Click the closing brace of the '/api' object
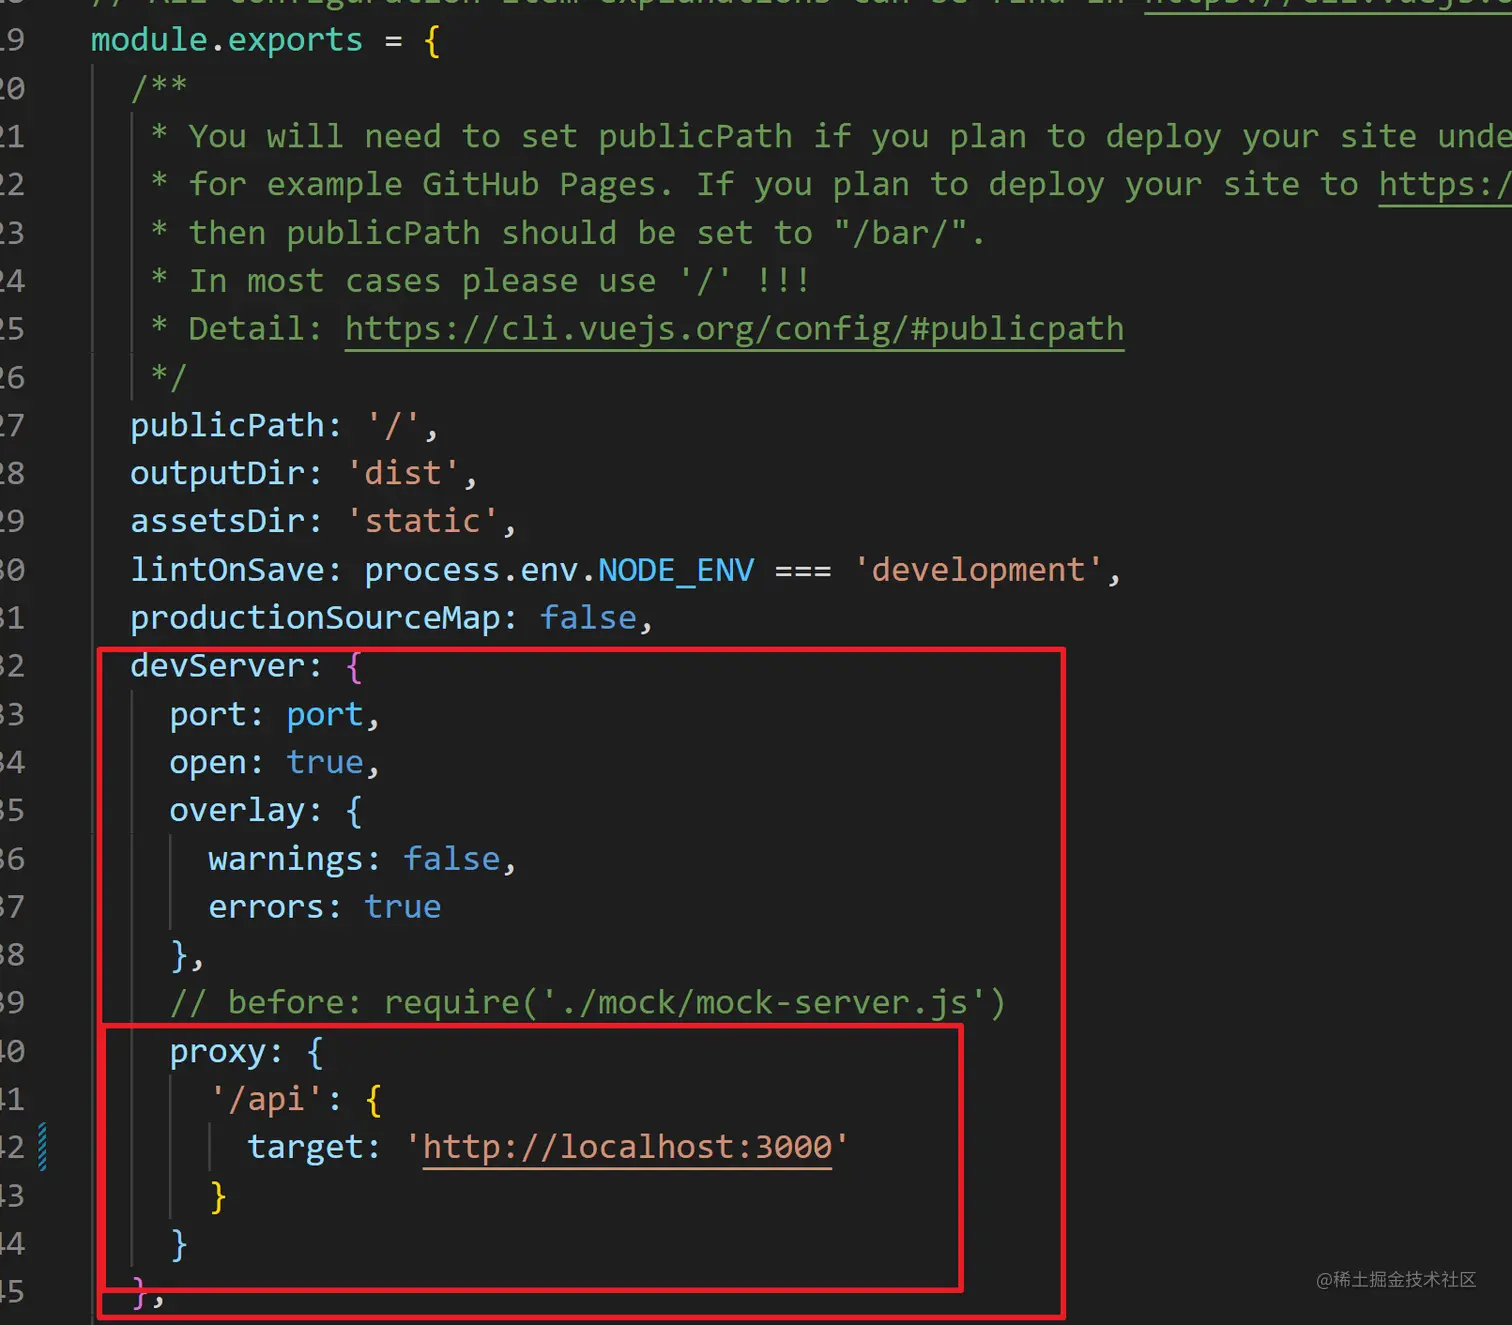The height and width of the screenshot is (1325, 1512). 218,1196
